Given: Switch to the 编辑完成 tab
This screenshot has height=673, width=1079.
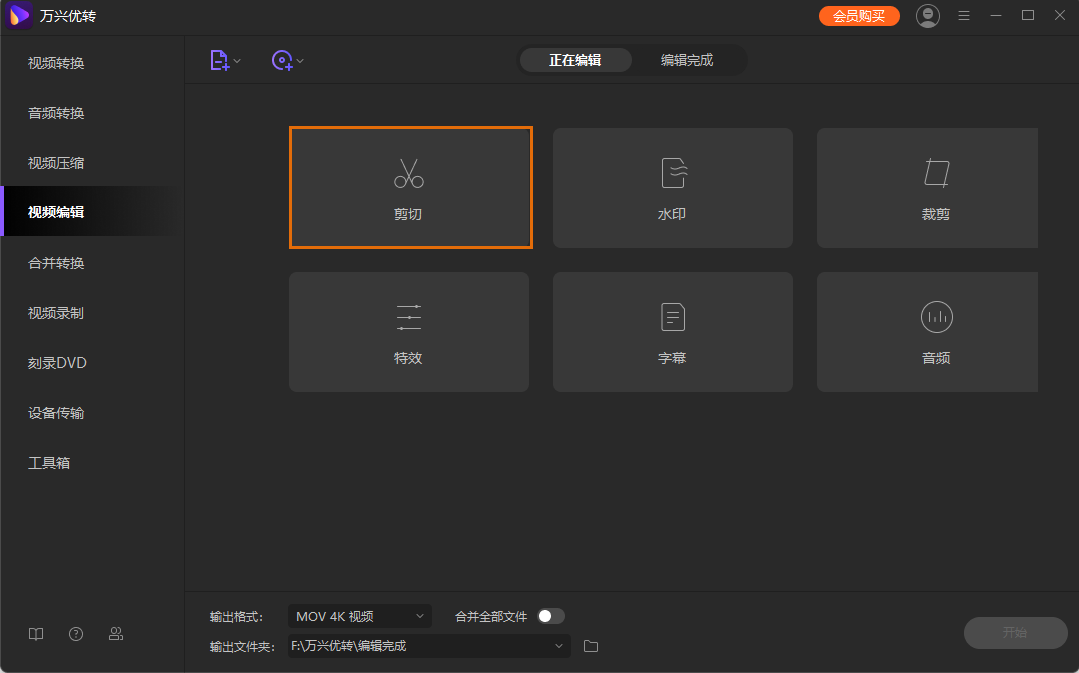Looking at the screenshot, I should 687,60.
